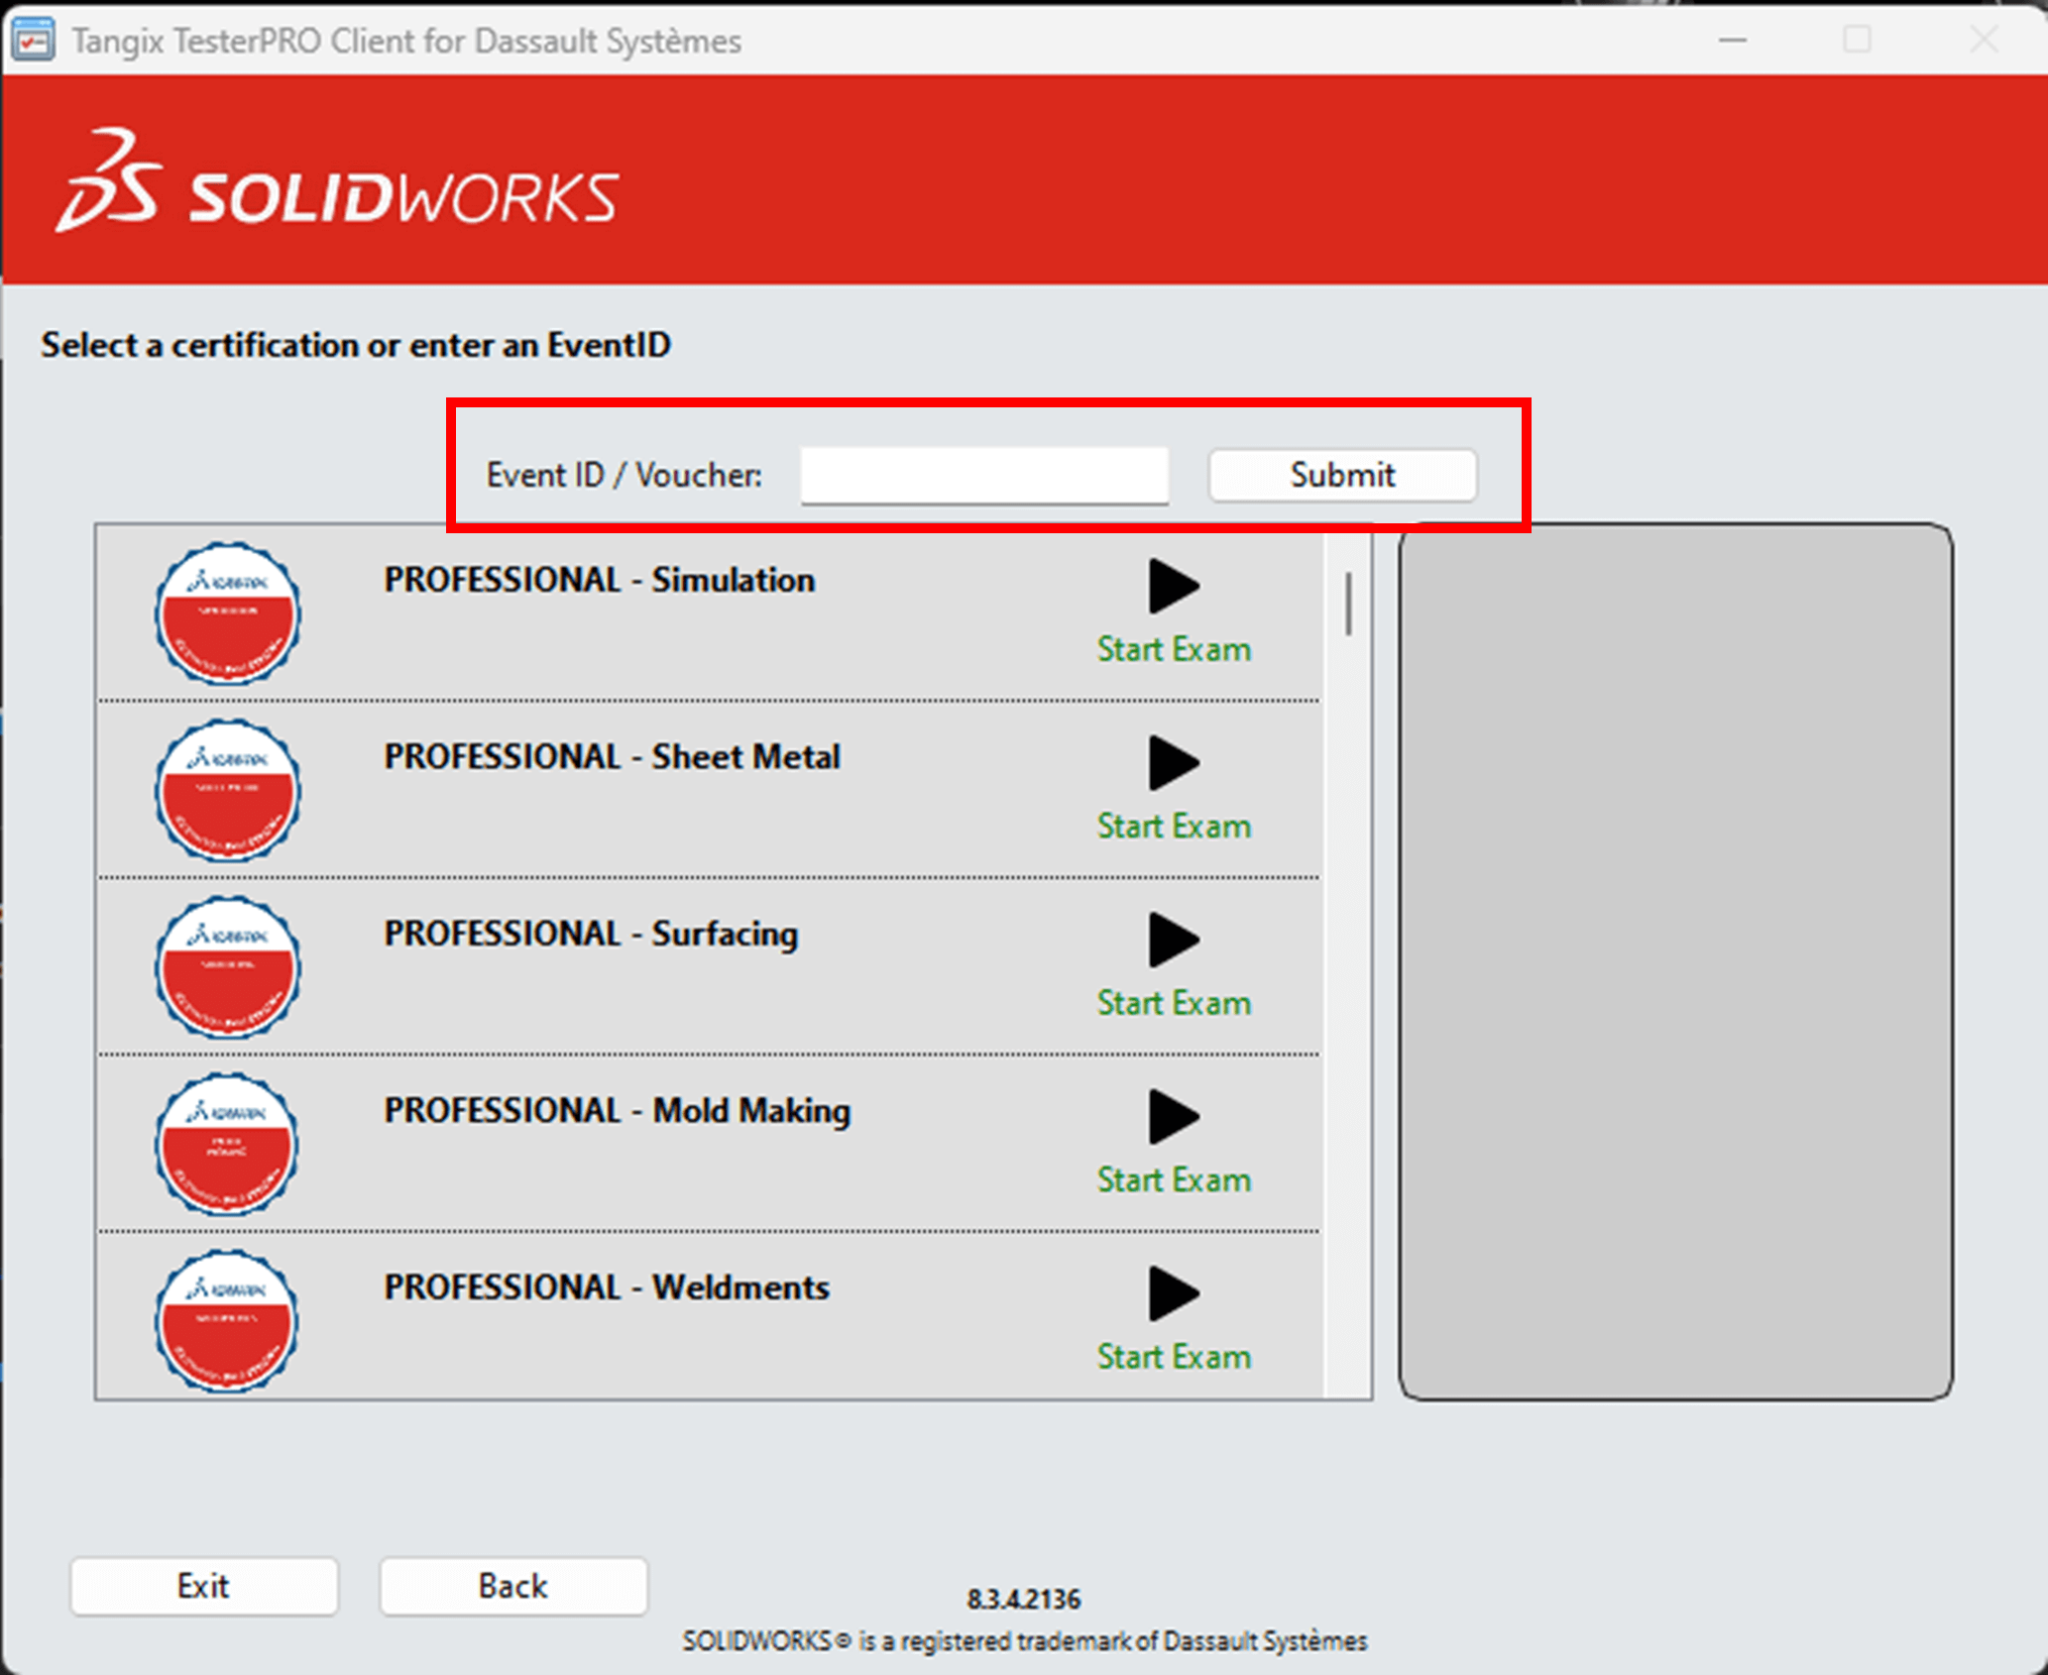Select the PROFESSIONAL - Sheet Metal list row
This screenshot has width=2048, height=1675.
pyautogui.click(x=700, y=790)
